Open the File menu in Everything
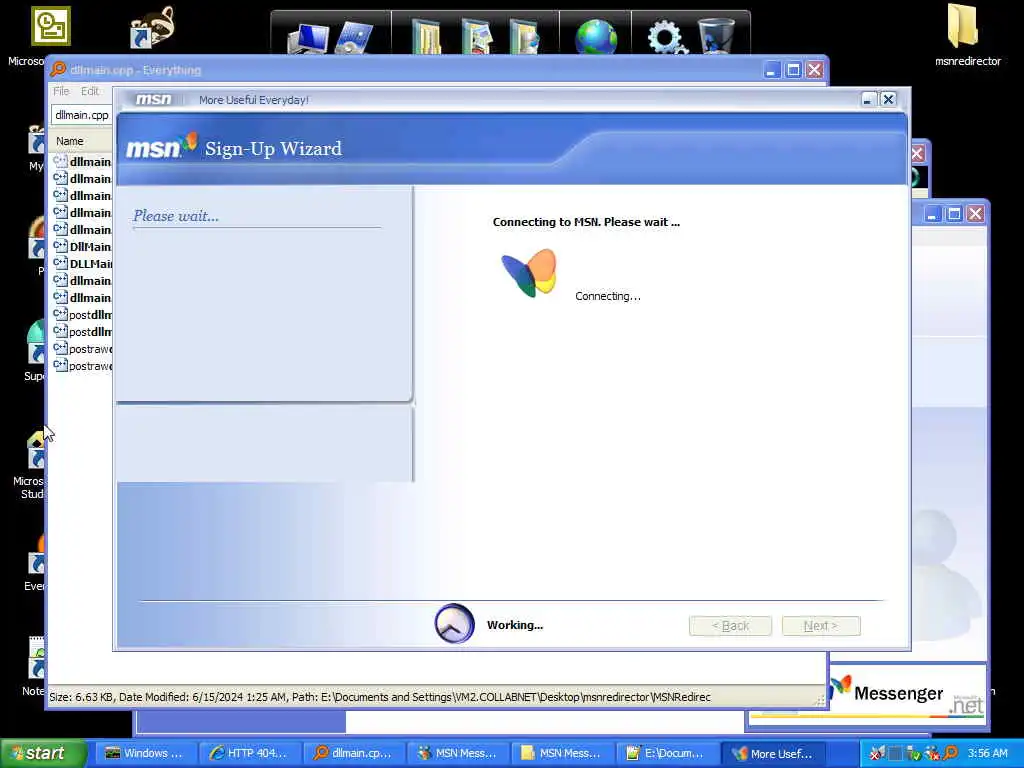Viewport: 1024px width, 768px height. (61, 91)
